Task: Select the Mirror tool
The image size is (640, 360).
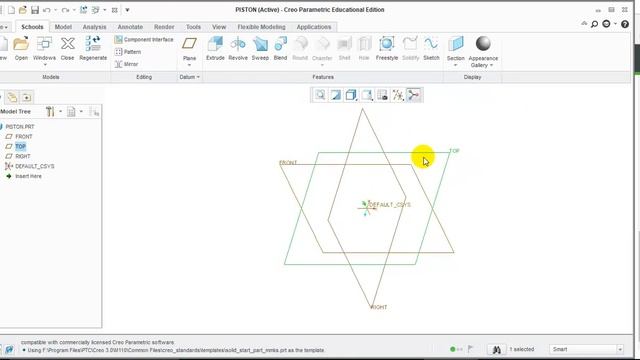Action: 127,64
